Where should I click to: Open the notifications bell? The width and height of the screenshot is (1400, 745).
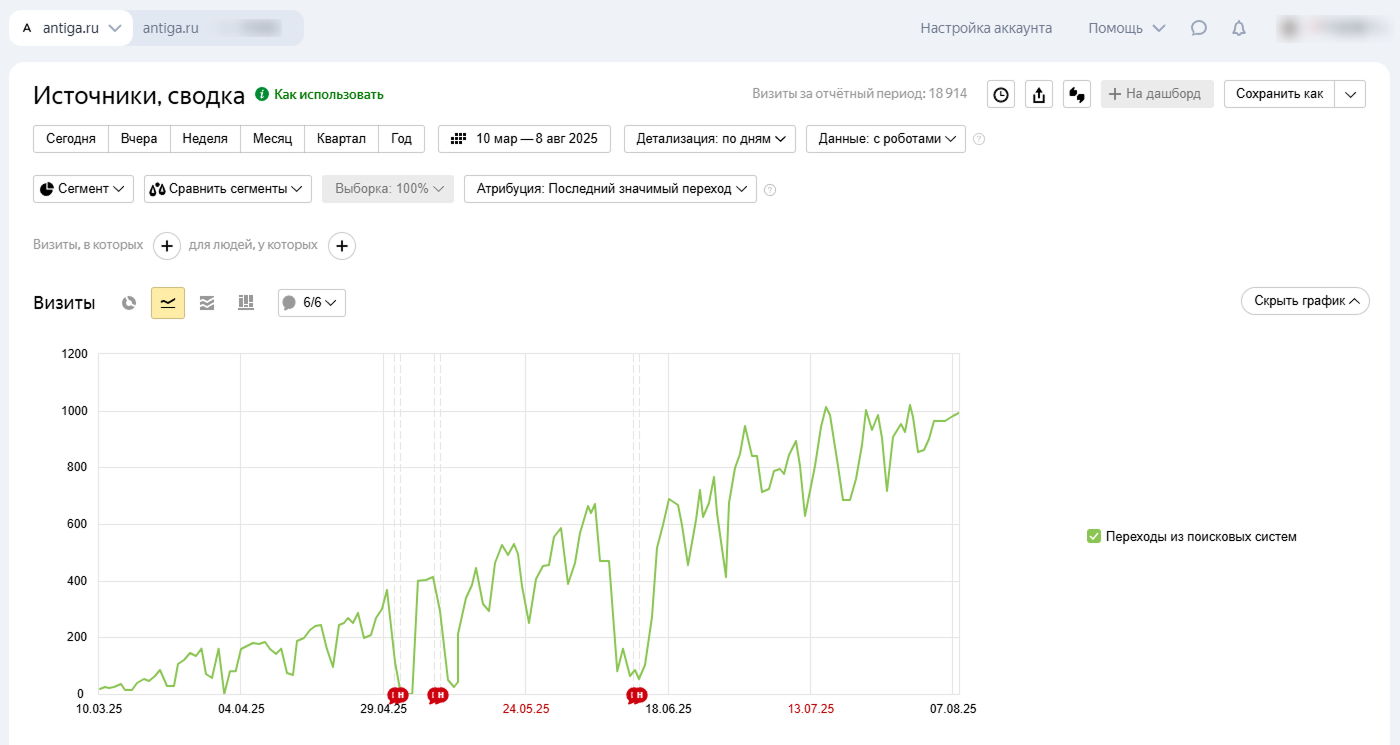click(1239, 28)
